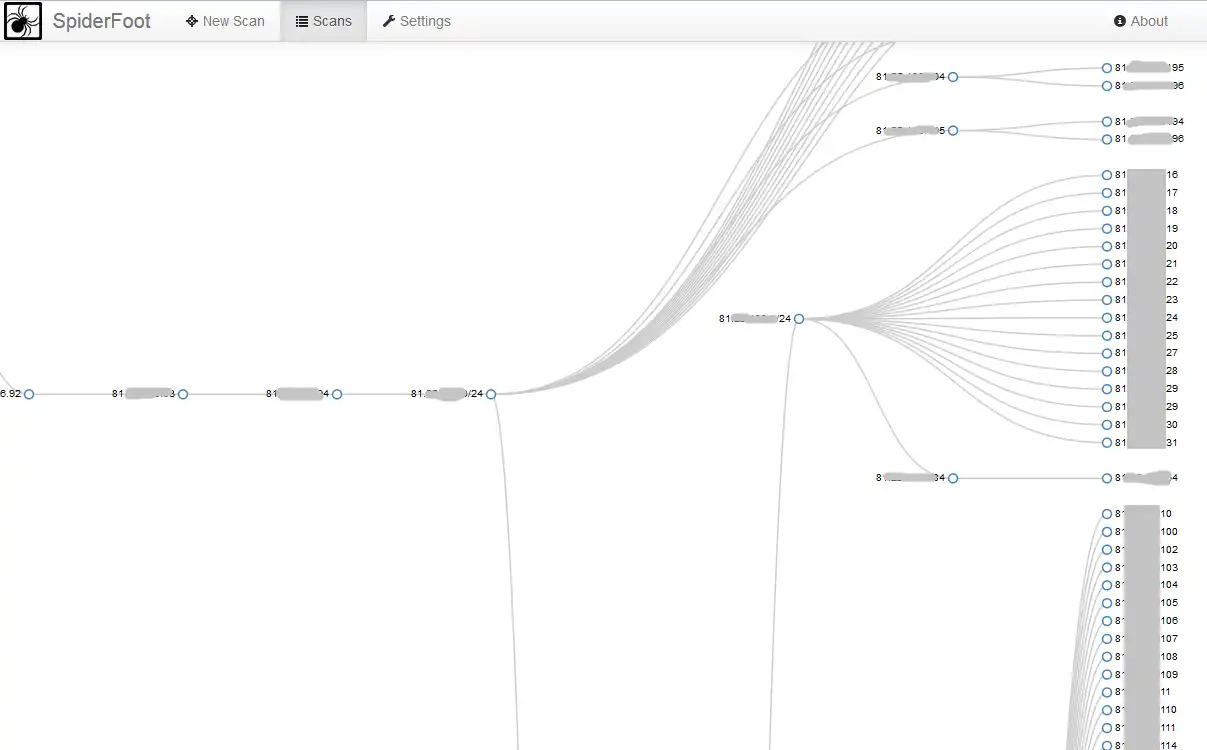Select the node circle ending in 21
Viewport: 1207px width, 750px height.
[x=1107, y=264]
